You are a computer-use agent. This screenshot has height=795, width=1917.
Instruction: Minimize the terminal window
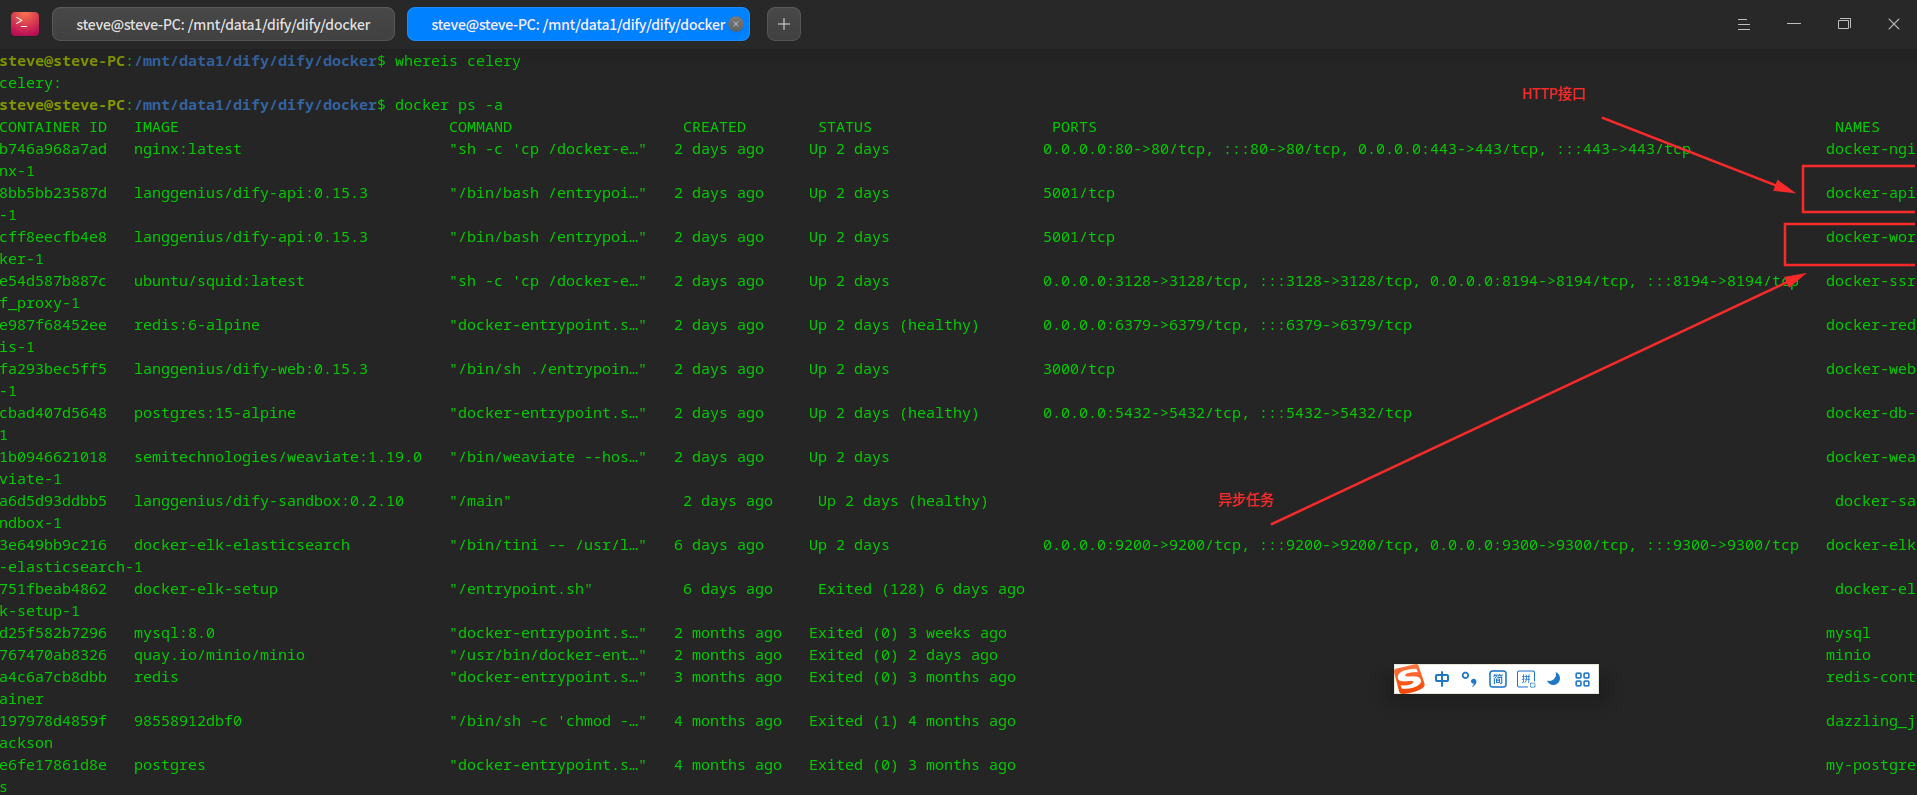(x=1794, y=24)
